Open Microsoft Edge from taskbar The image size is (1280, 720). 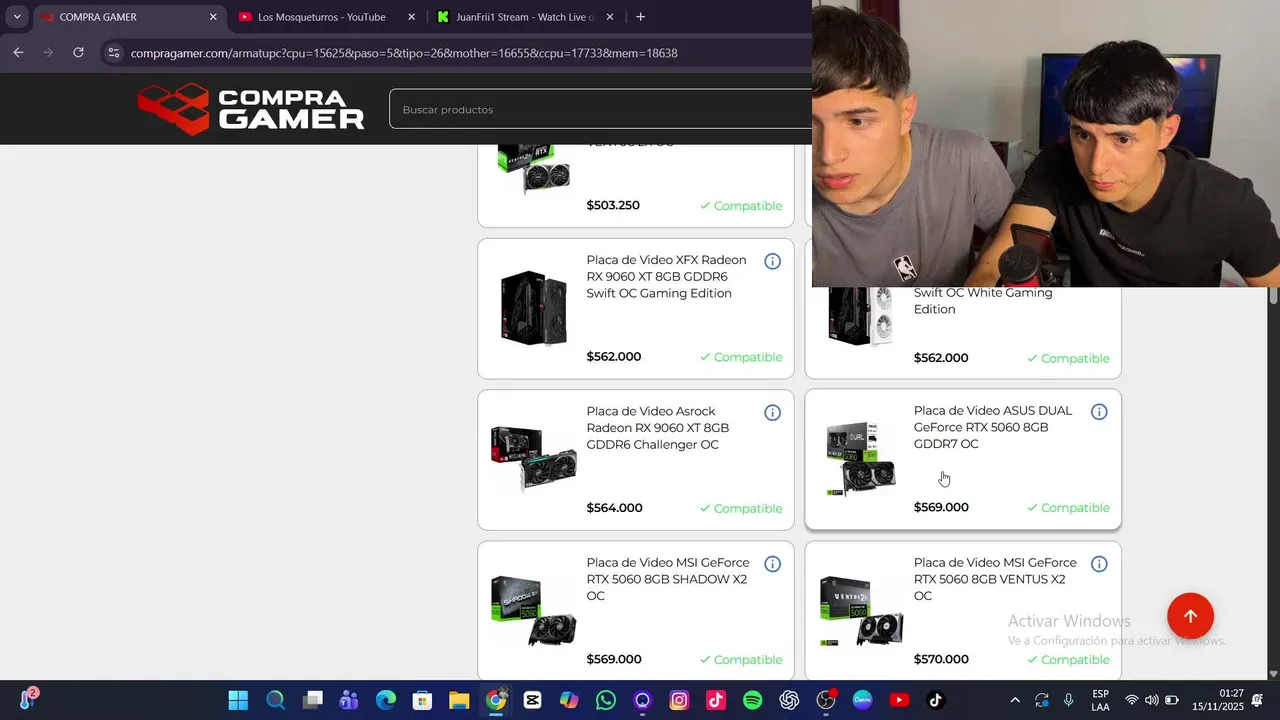click(x=386, y=700)
